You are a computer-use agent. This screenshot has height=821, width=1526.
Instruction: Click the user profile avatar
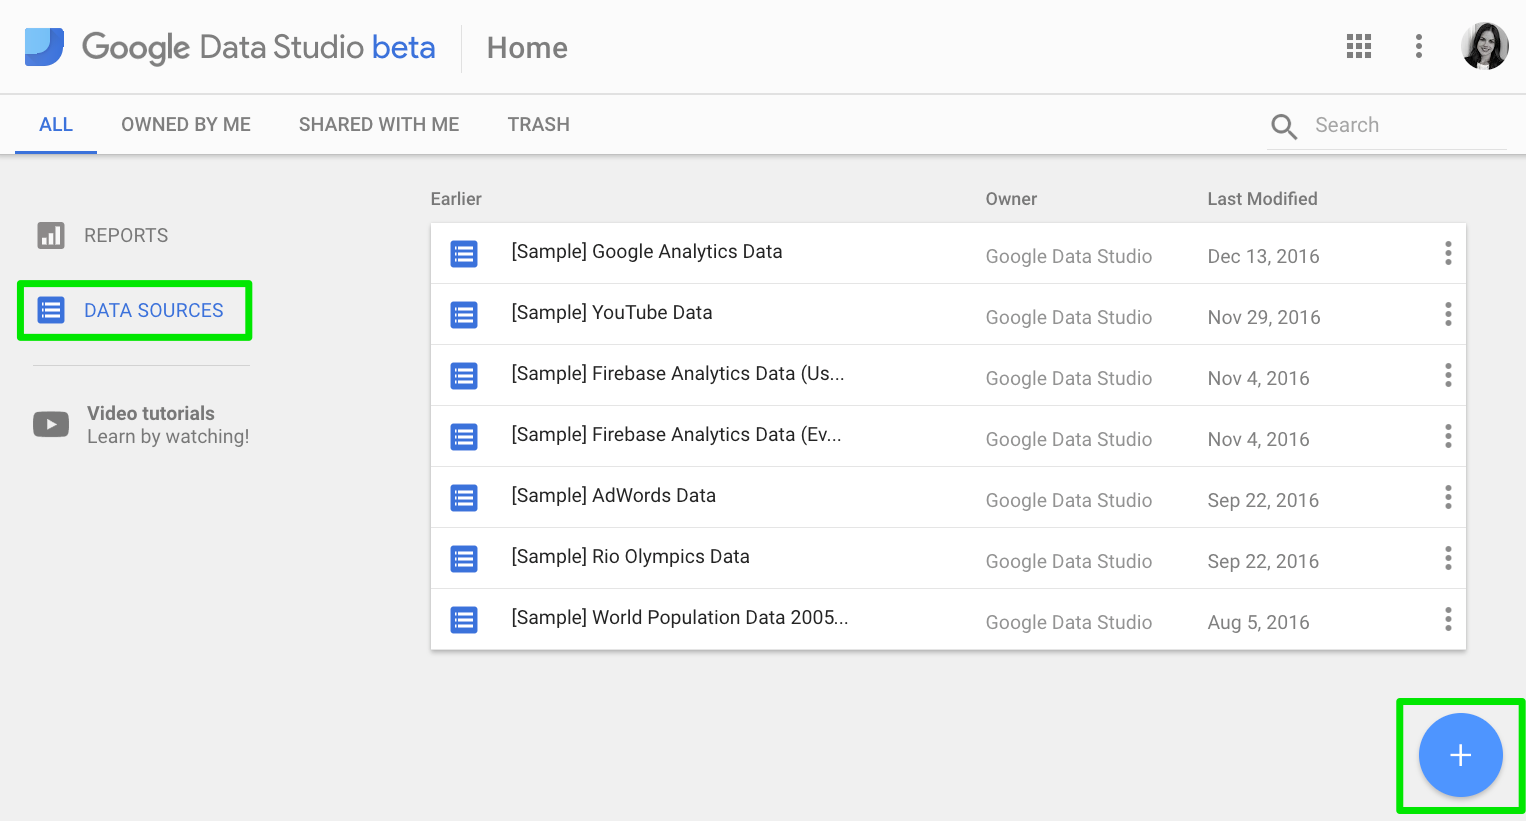[1485, 46]
